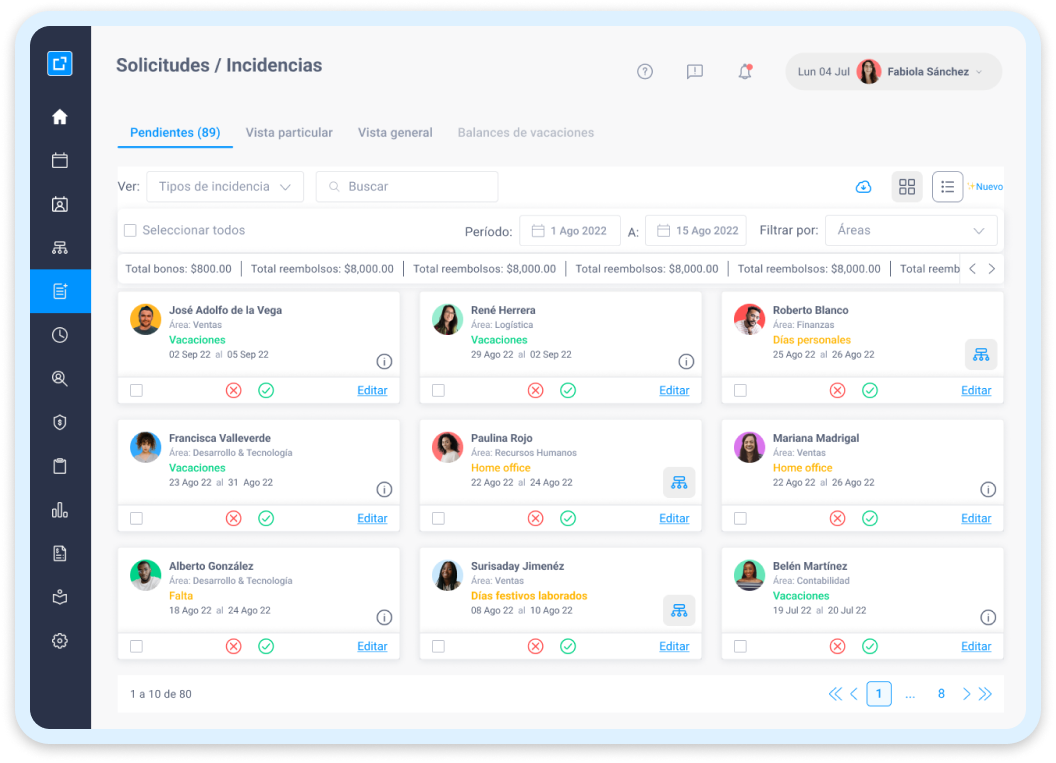Screen dimensions: 1056x763
Task: Go to next page arrow
Action: pyautogui.click(x=966, y=694)
